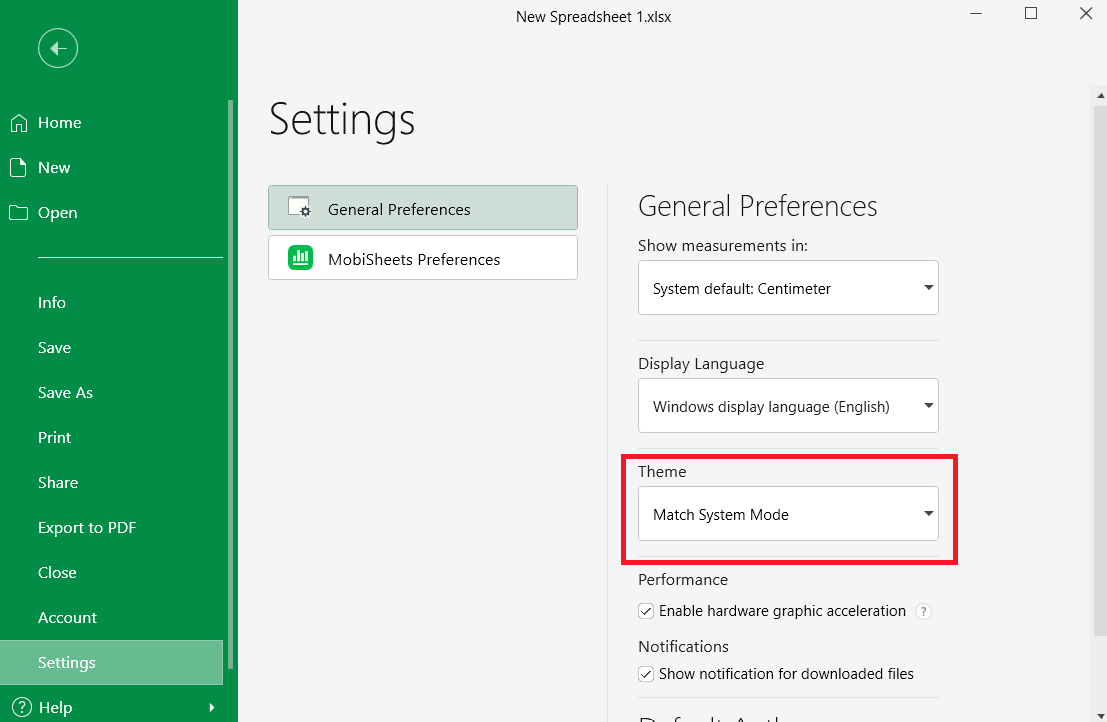Maximize the spreadsheet window
Viewport: 1107px width, 722px height.
pos(1031,13)
